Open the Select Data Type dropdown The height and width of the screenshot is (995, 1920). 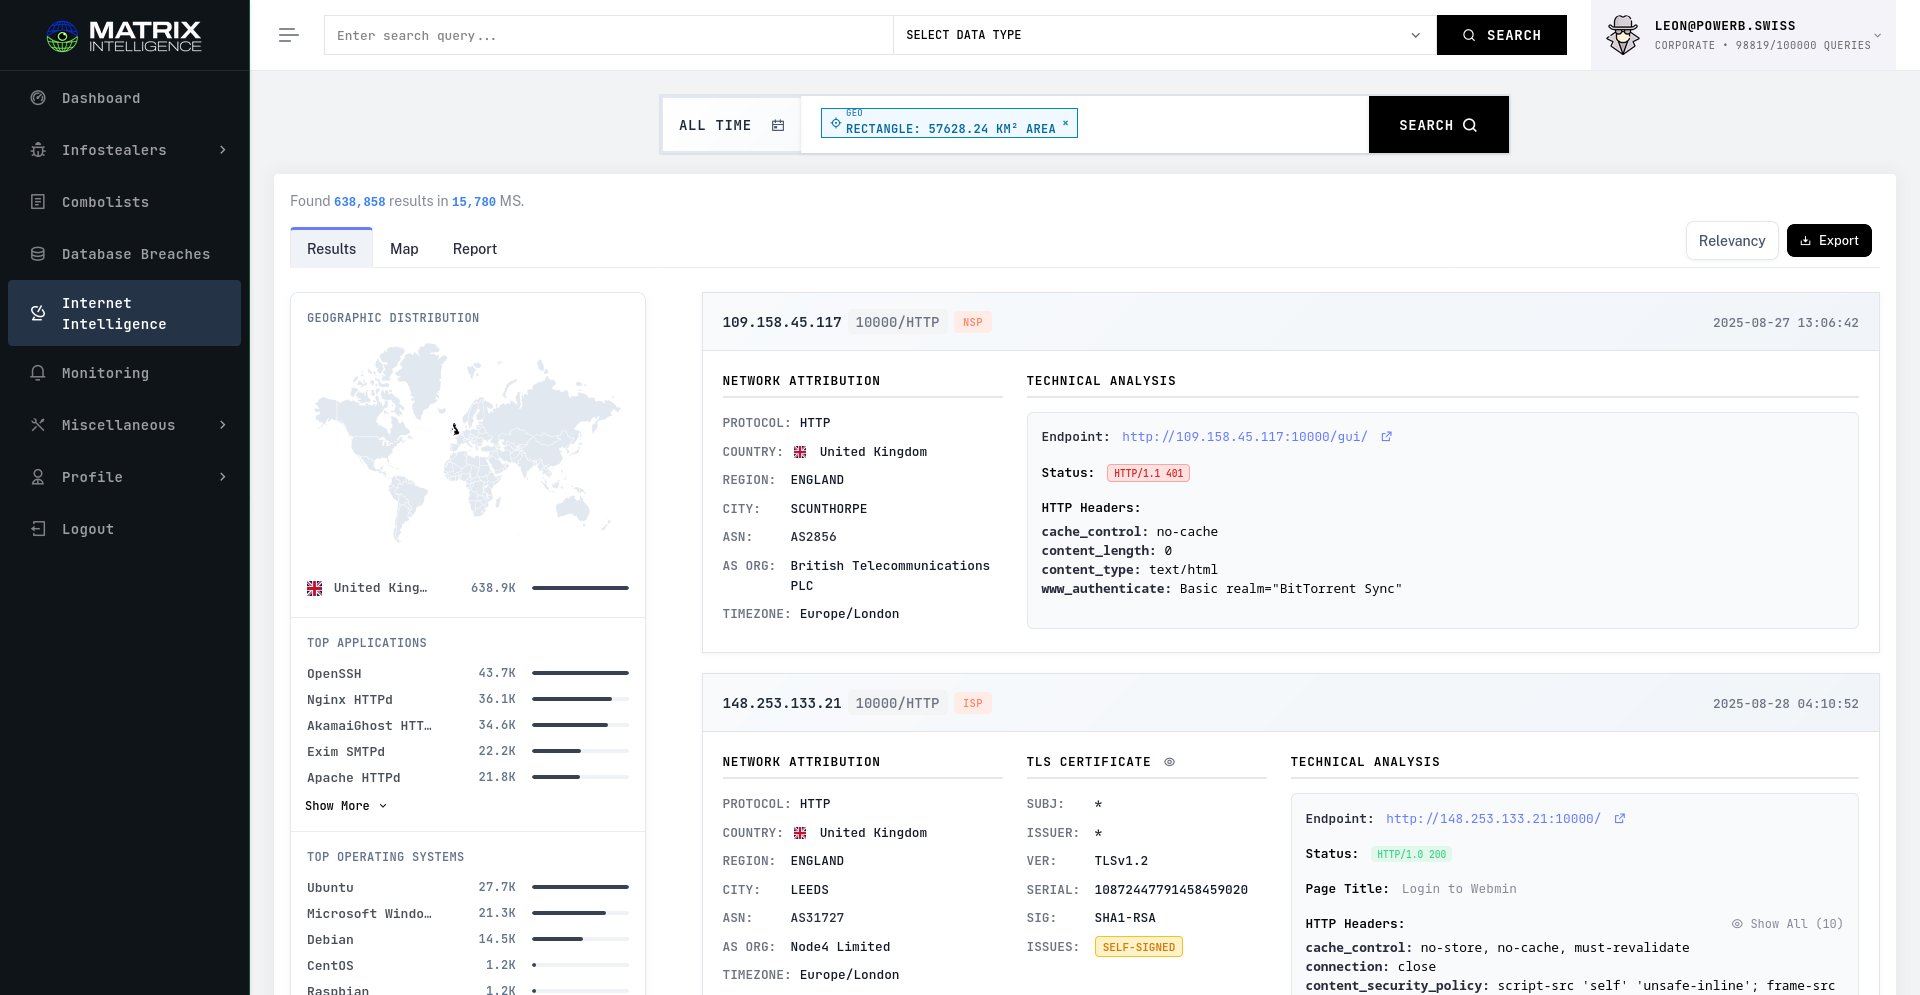1164,35
